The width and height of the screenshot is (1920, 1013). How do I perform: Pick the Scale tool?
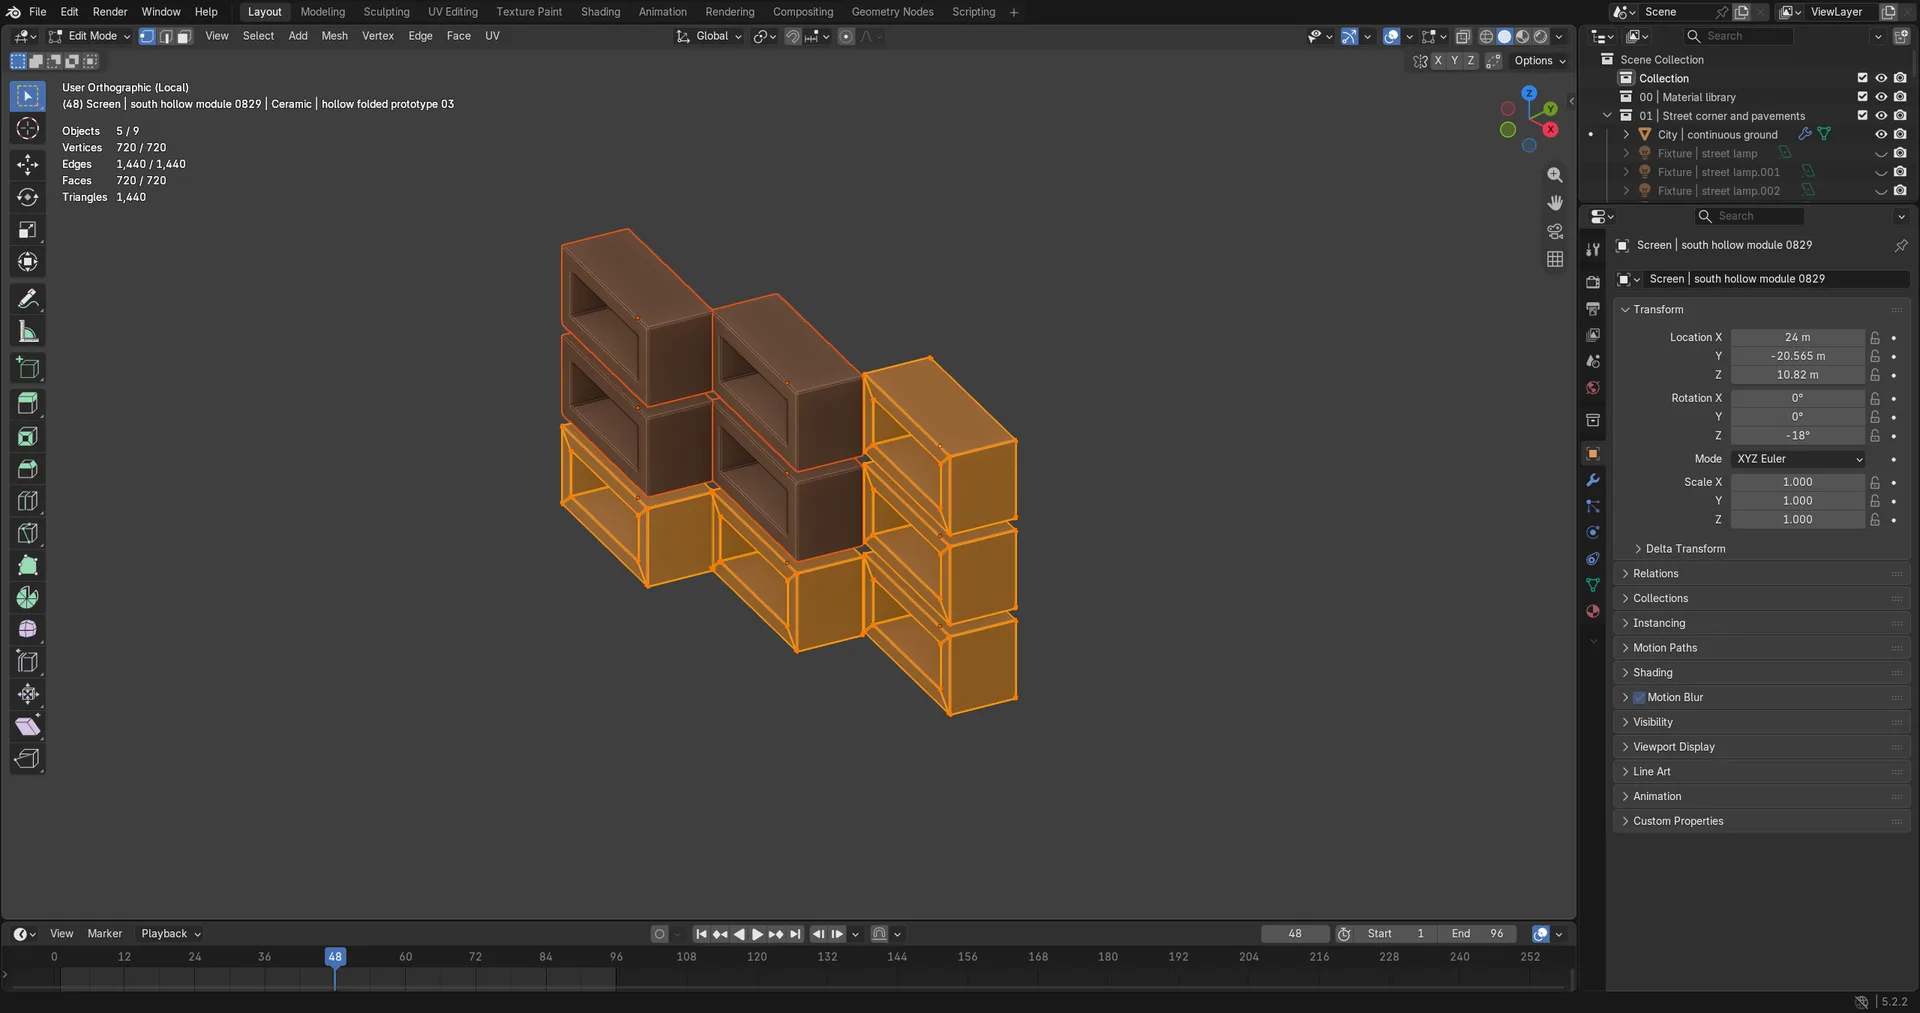pos(28,230)
